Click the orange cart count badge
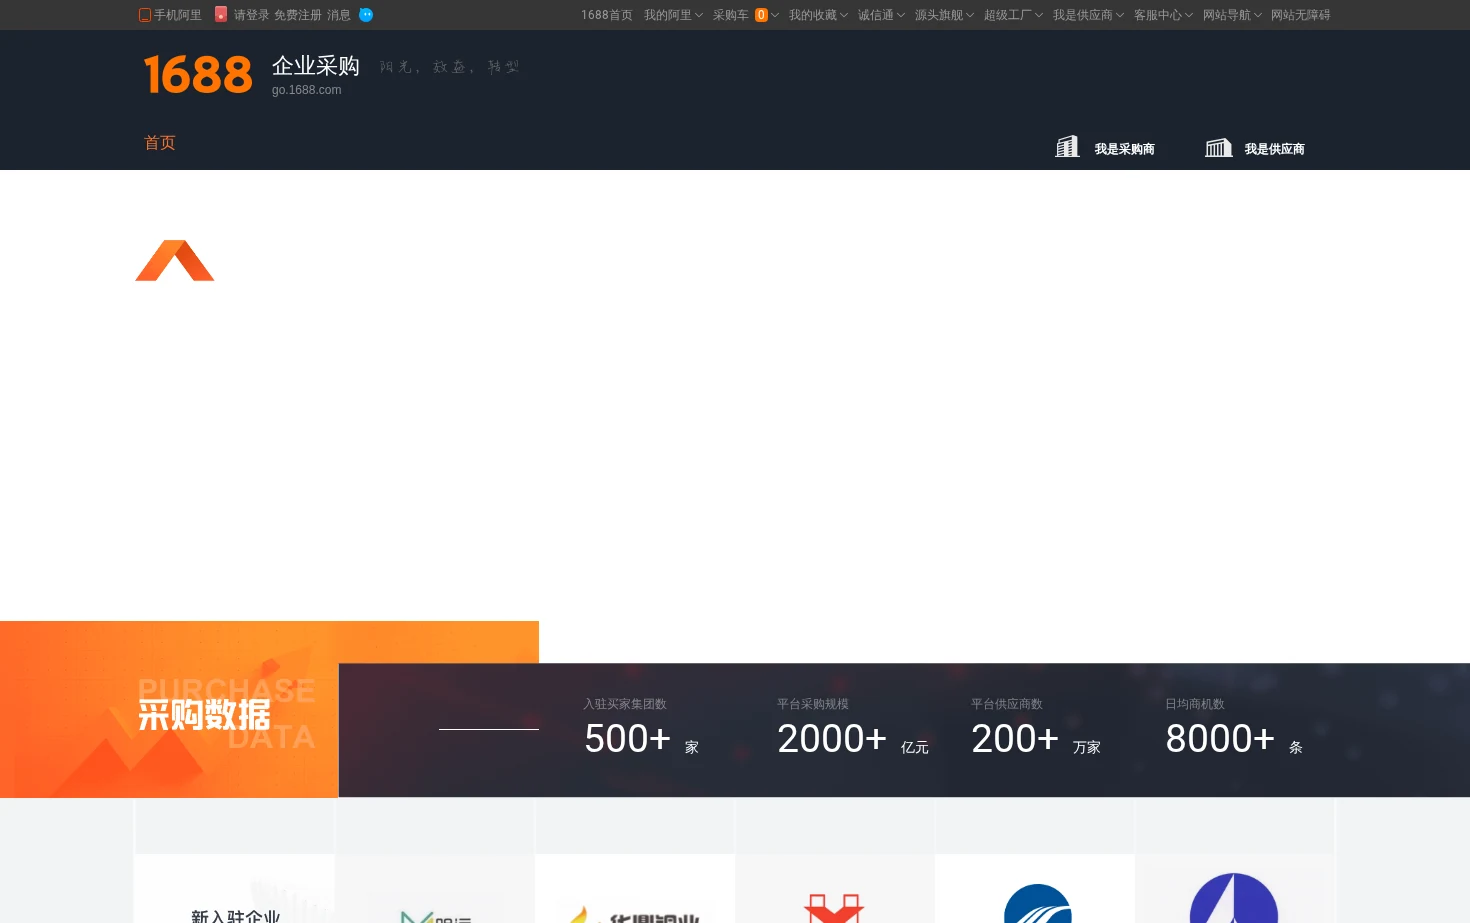The height and width of the screenshot is (923, 1470). [x=761, y=15]
